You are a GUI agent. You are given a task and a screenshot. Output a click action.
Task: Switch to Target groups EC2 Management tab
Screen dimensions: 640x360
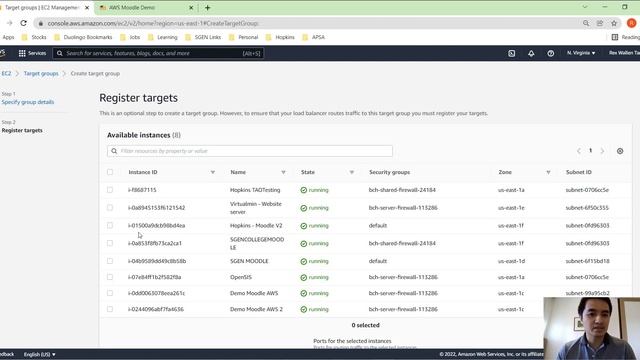point(45,7)
